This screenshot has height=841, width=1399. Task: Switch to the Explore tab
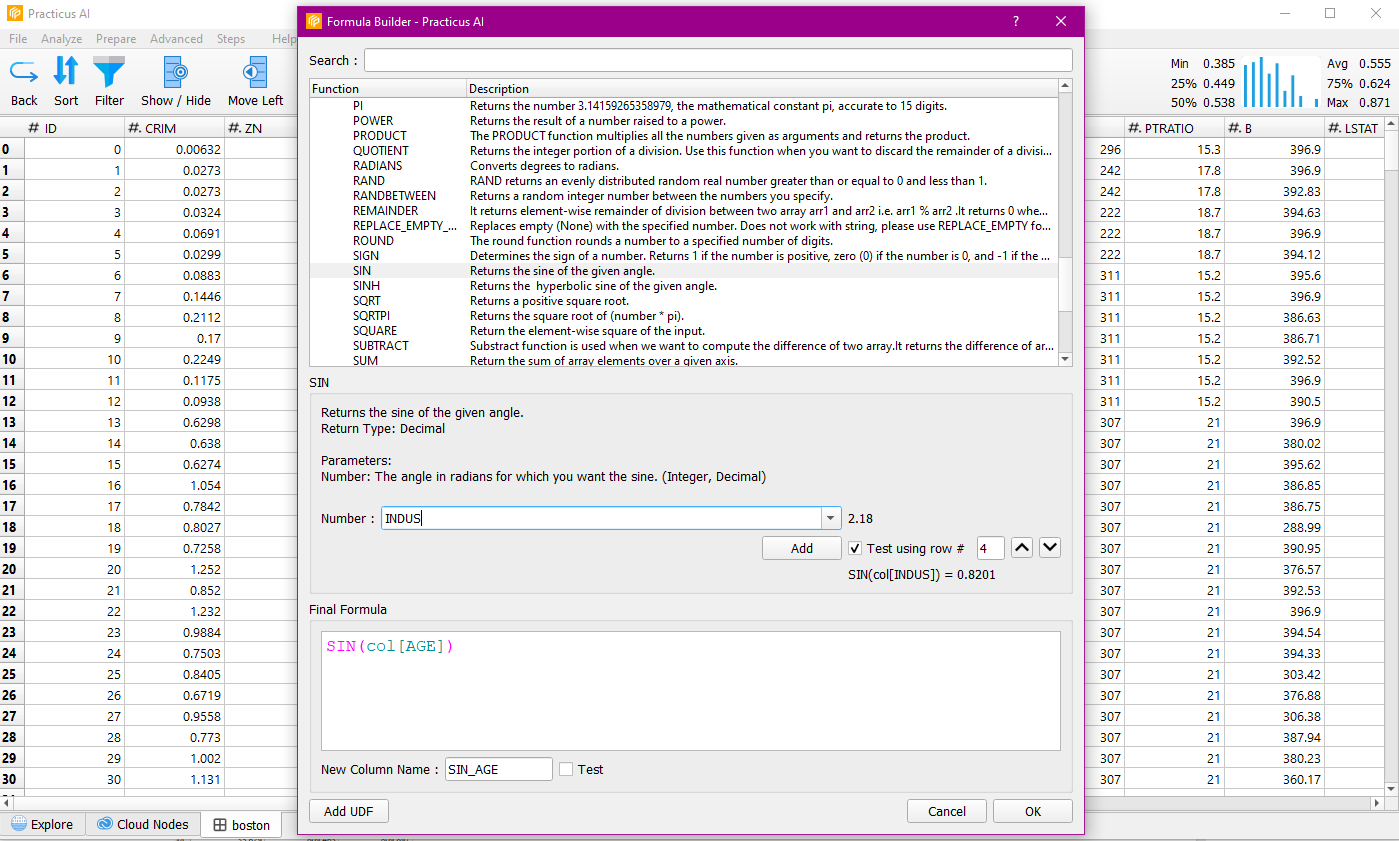click(x=43, y=824)
